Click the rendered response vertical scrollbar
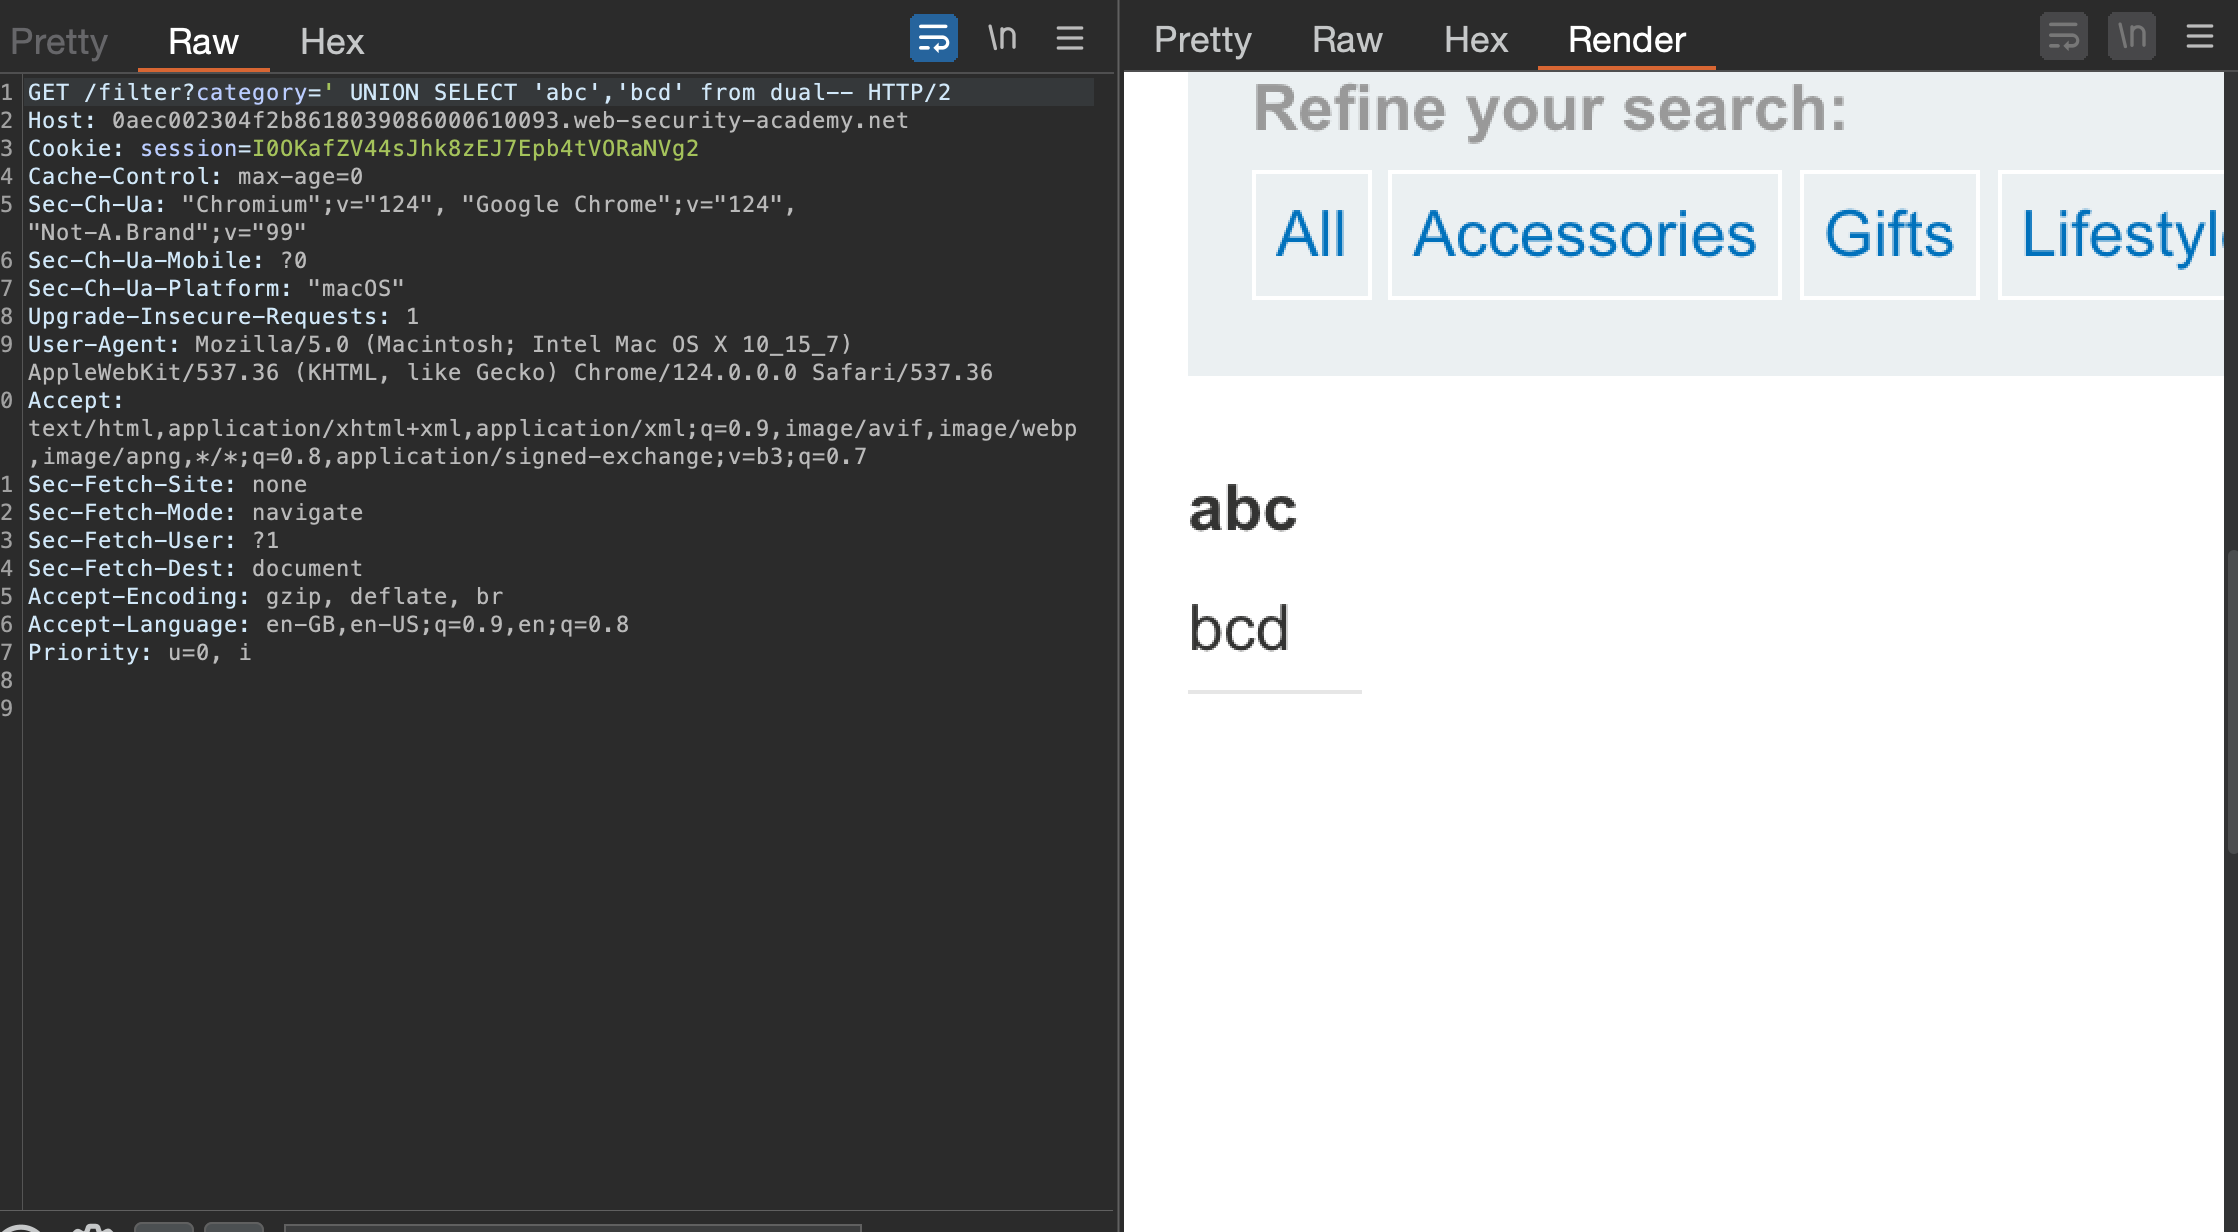2238x1232 pixels. (2231, 700)
